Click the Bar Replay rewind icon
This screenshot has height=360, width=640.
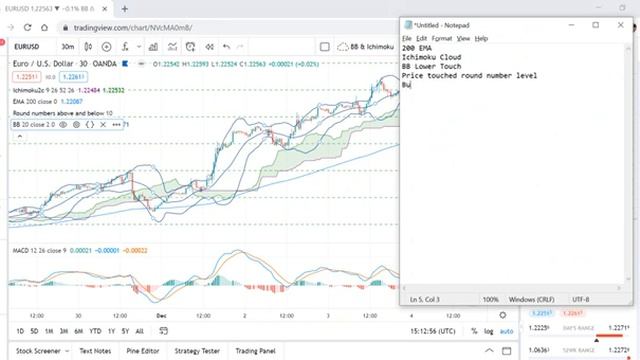pos(210,47)
